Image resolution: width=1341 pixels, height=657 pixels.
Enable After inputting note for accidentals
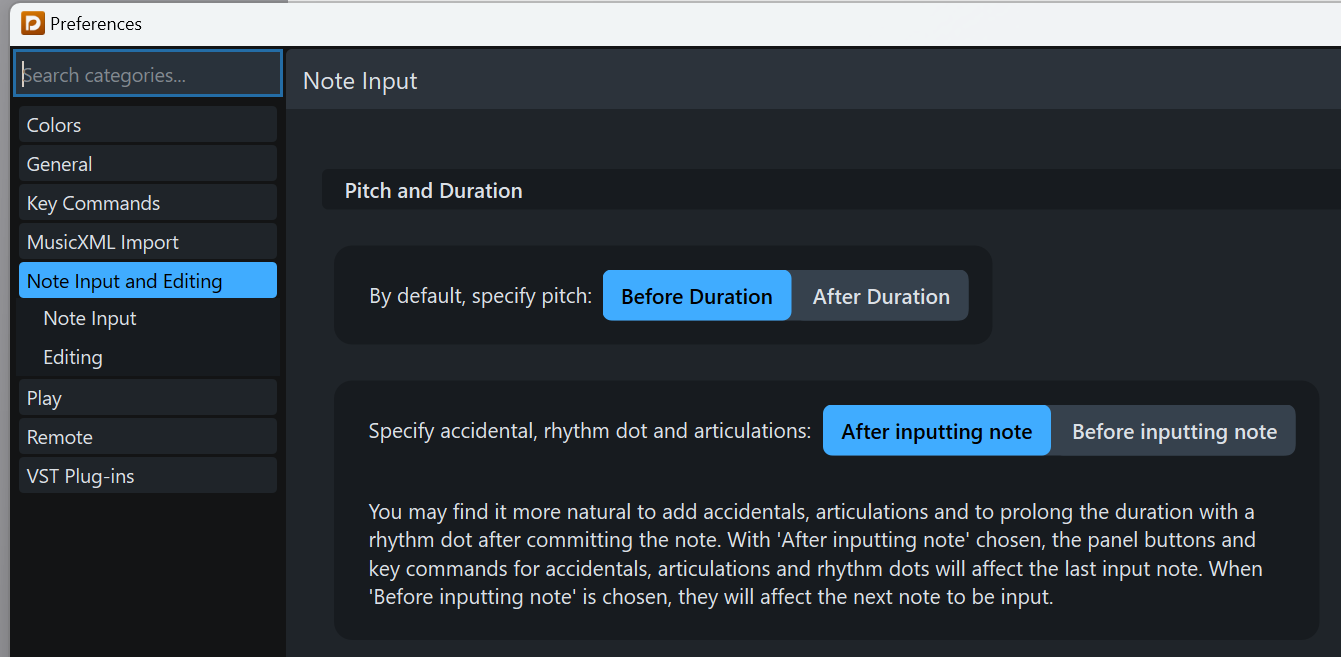point(936,431)
